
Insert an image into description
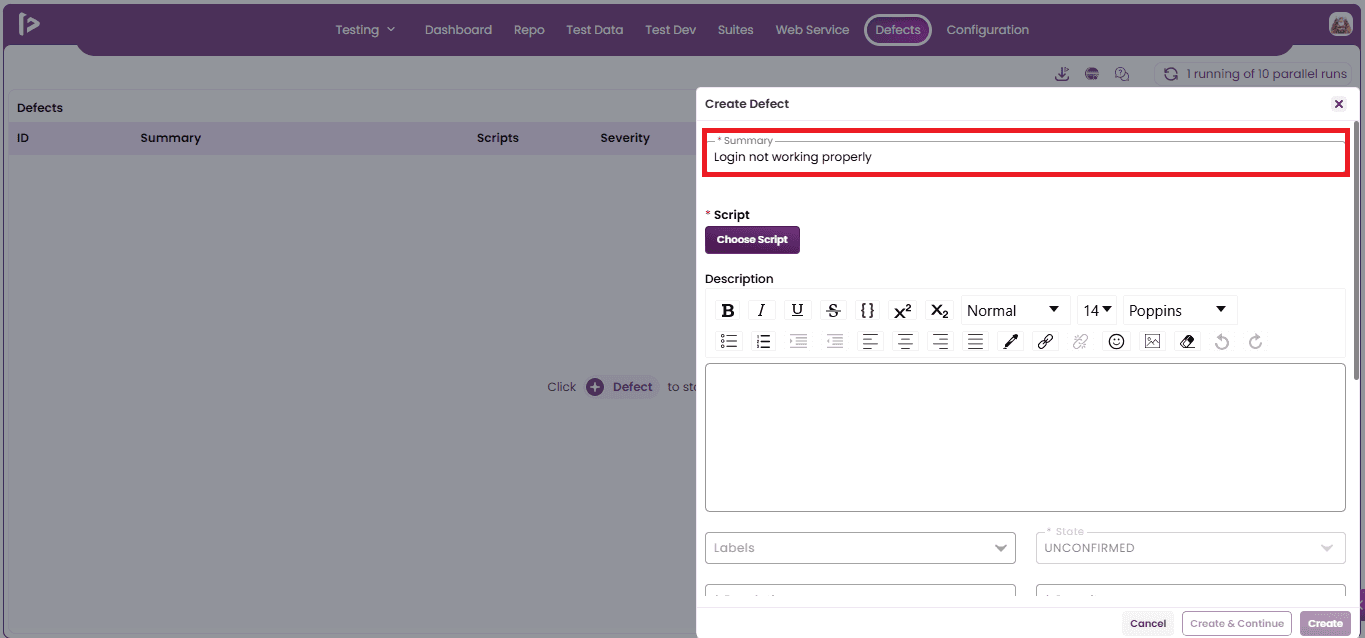[x=1153, y=342]
